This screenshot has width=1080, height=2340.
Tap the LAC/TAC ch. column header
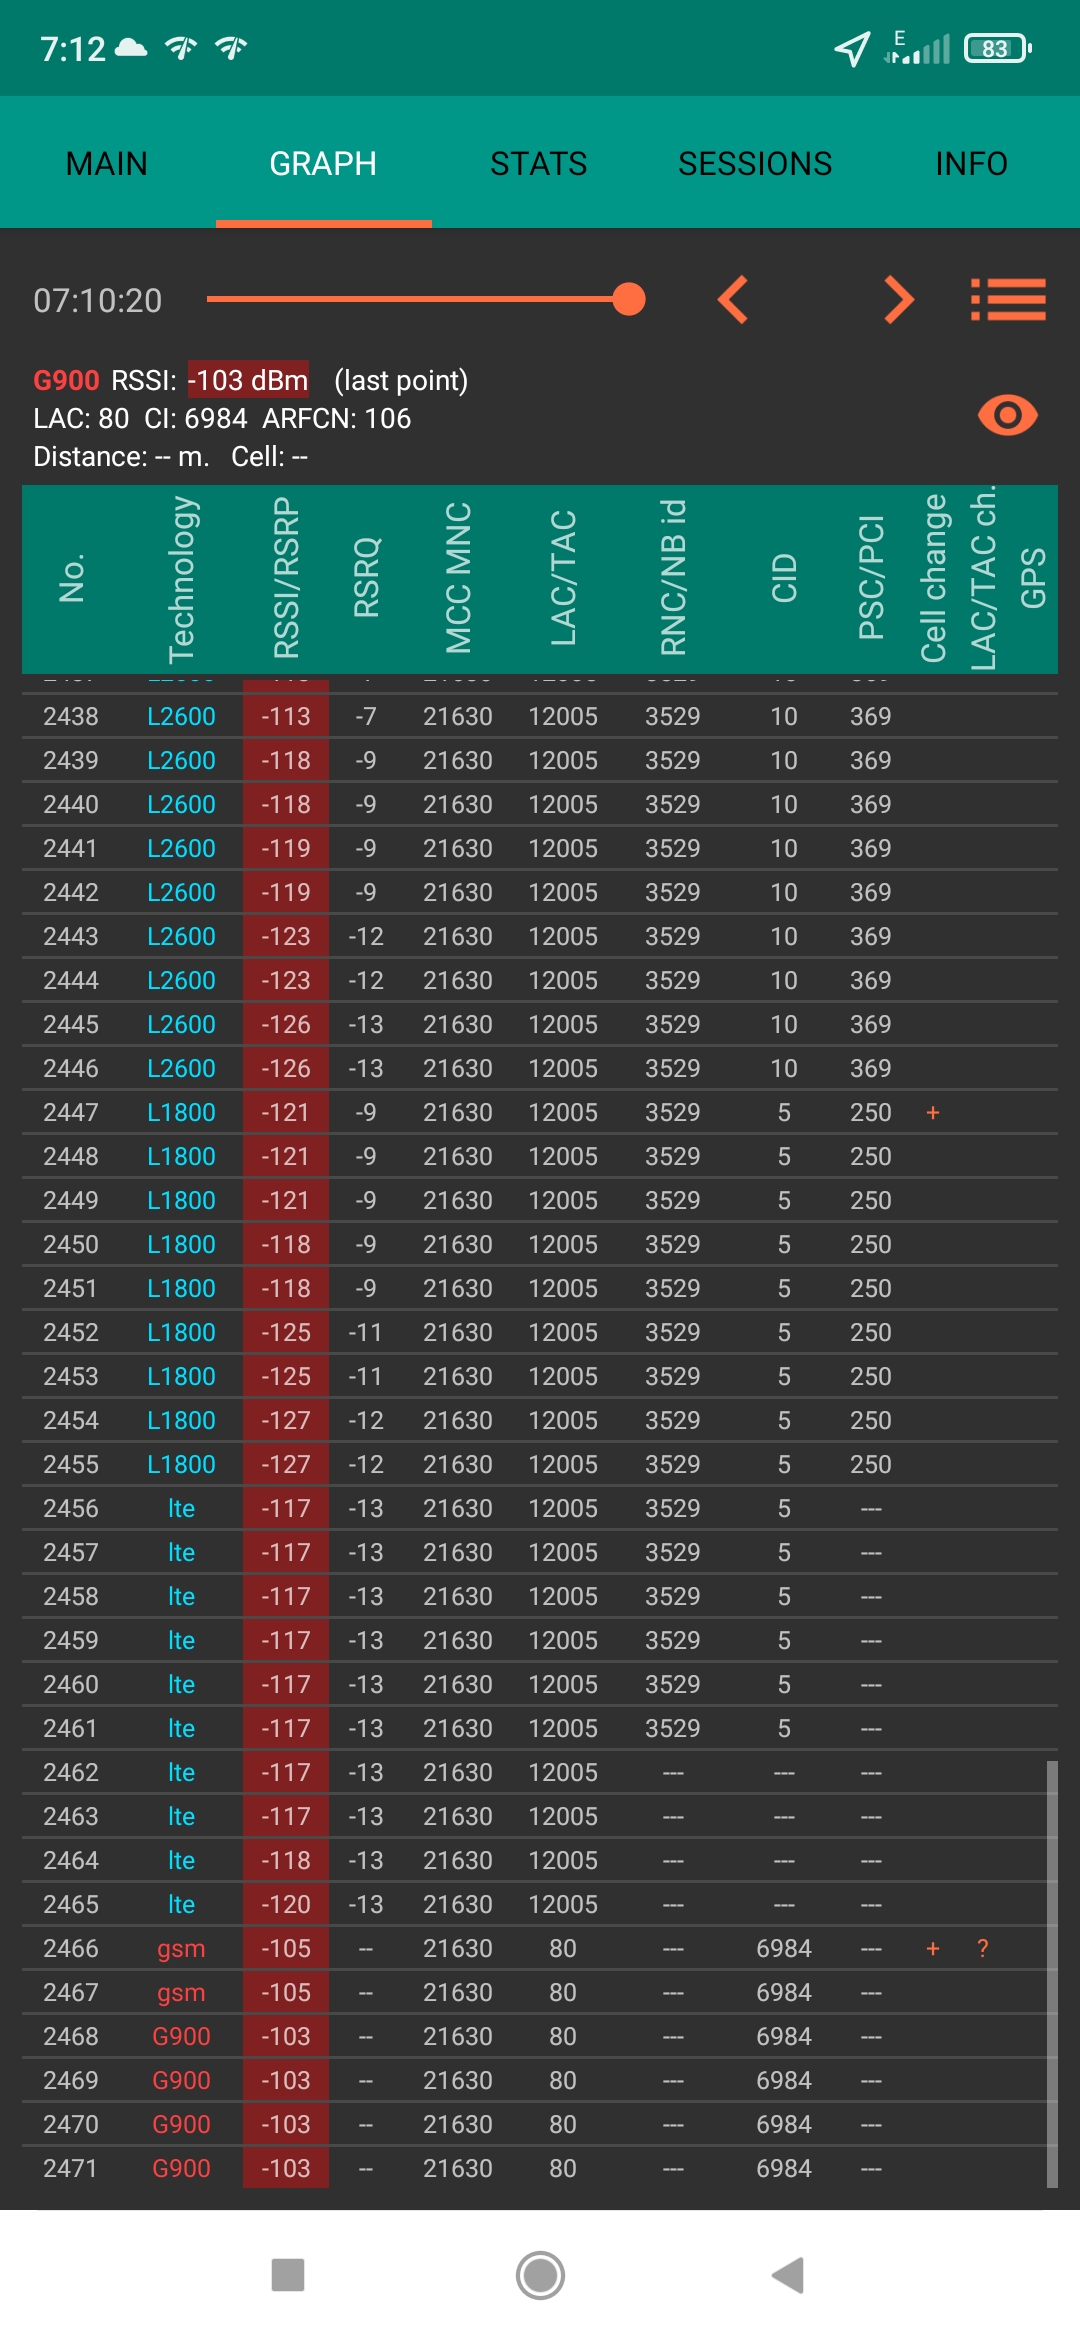983,578
